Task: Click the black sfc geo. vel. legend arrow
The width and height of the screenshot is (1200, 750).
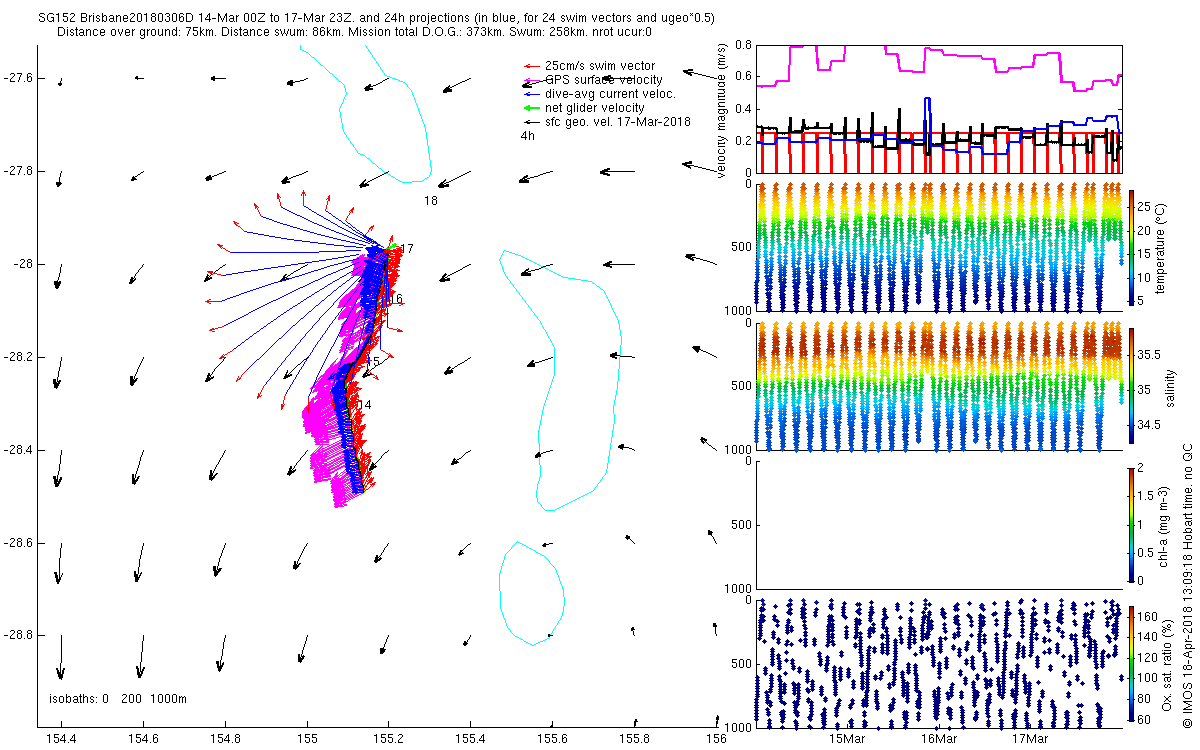Action: point(533,122)
